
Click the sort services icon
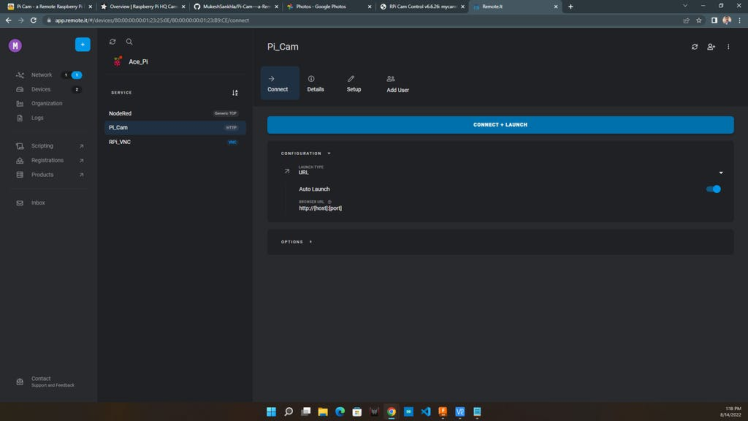(235, 93)
